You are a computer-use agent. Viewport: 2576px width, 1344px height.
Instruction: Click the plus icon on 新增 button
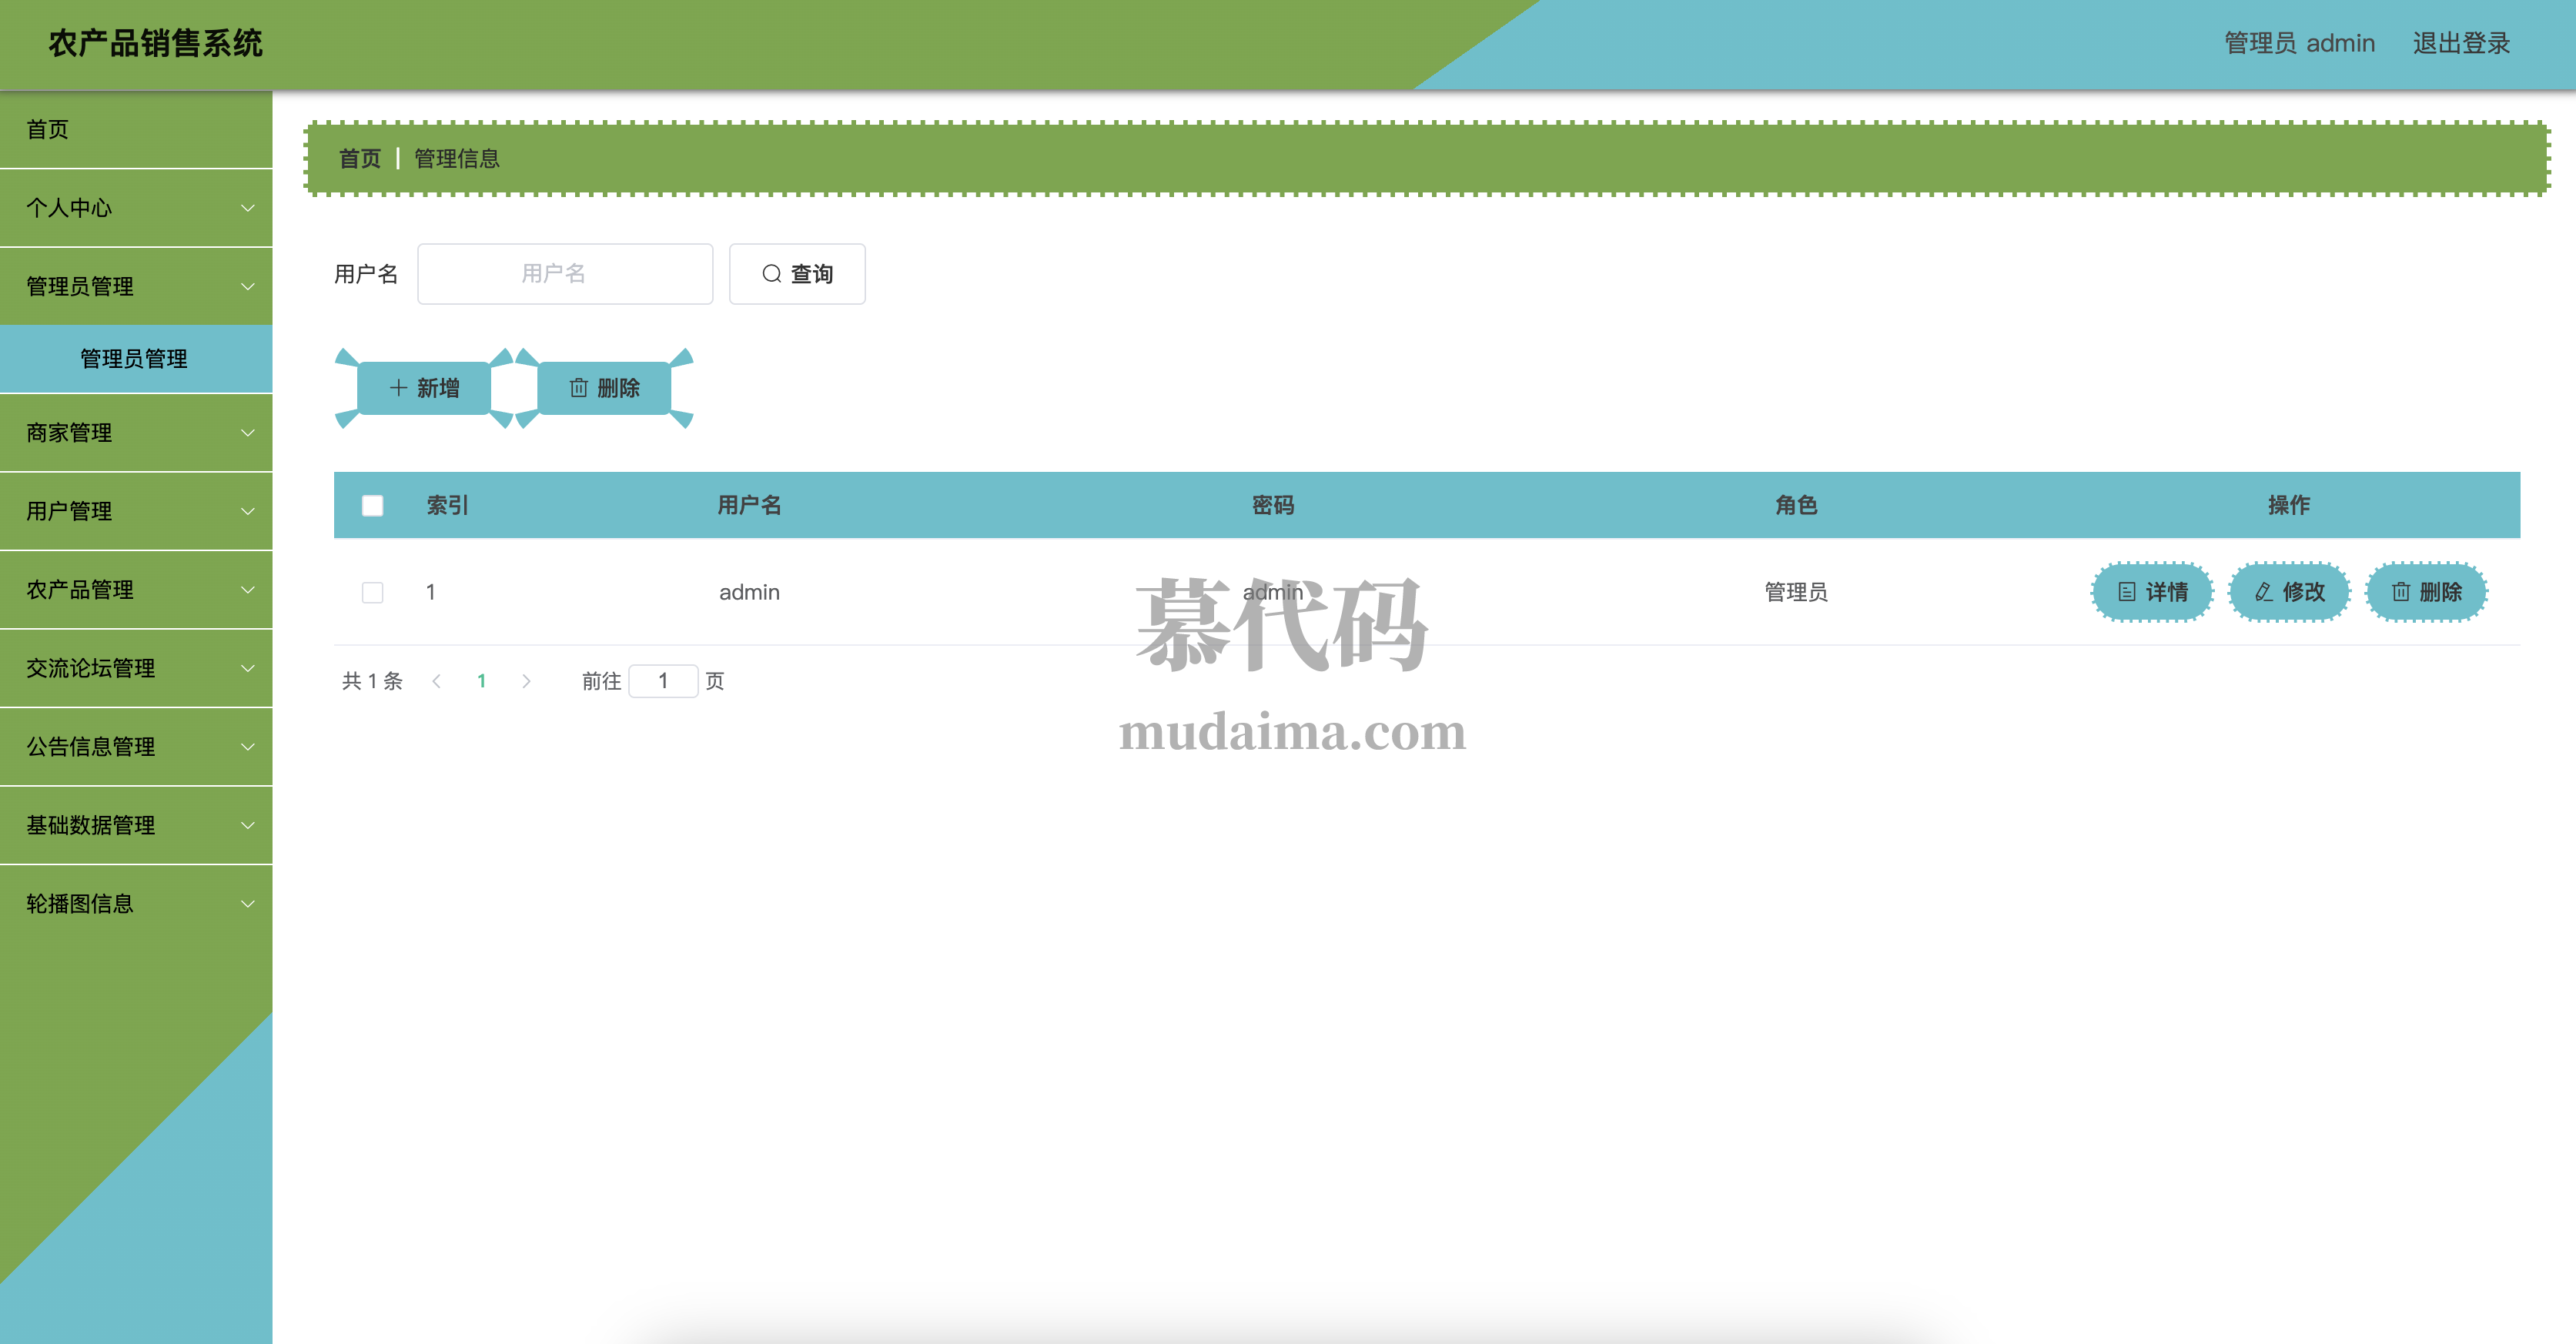point(398,388)
